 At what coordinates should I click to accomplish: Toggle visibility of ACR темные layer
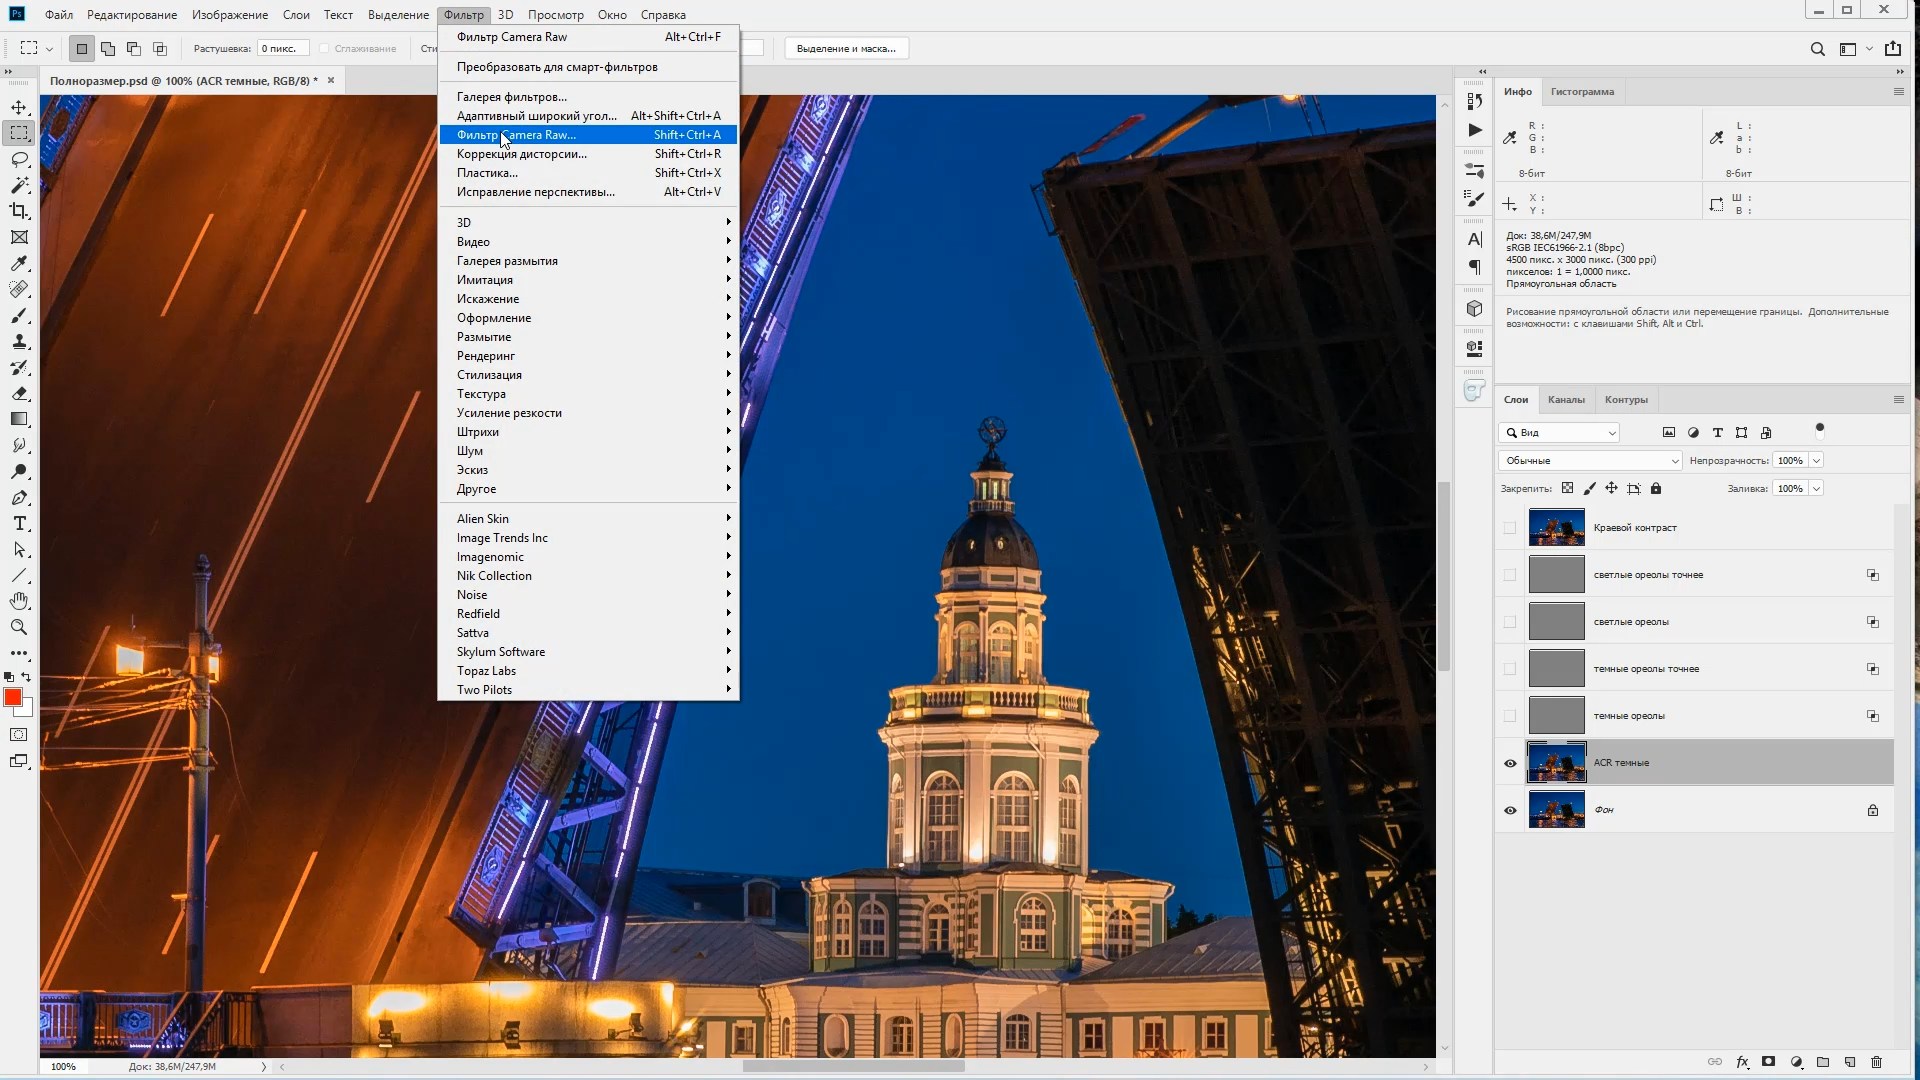[x=1510, y=761]
